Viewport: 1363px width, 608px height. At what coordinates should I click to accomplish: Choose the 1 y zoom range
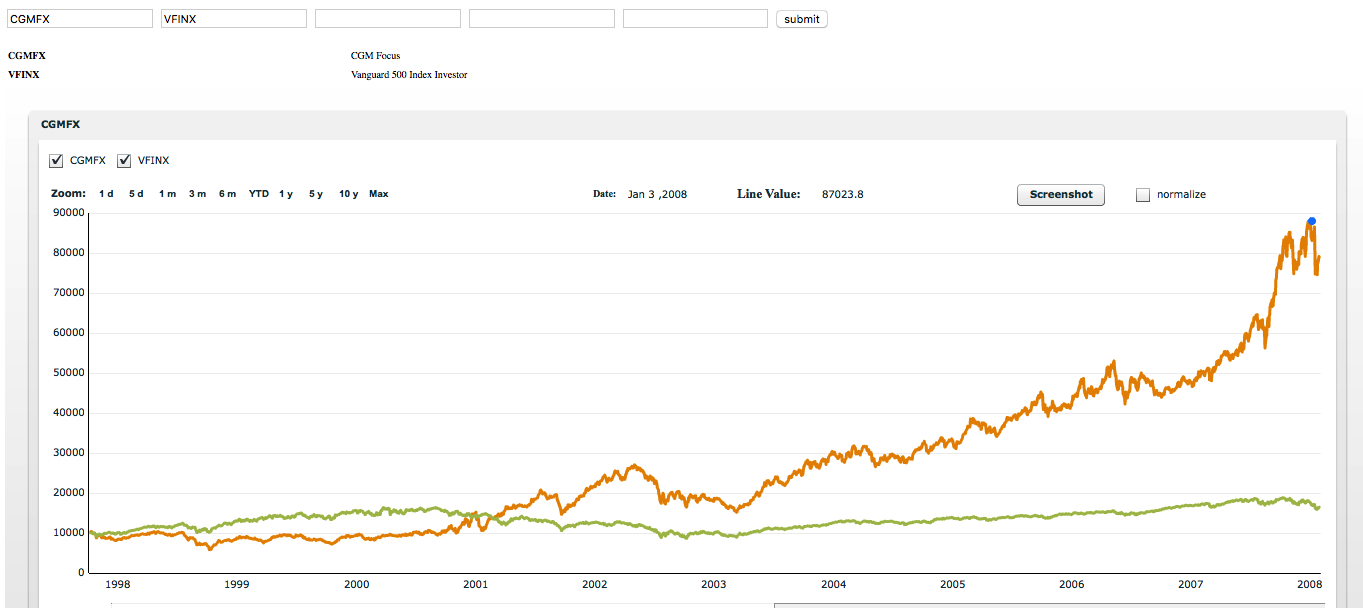pos(286,194)
